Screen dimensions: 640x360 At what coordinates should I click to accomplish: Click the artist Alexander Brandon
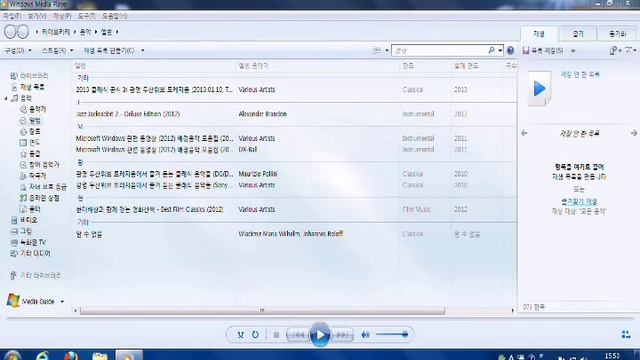click(x=262, y=114)
